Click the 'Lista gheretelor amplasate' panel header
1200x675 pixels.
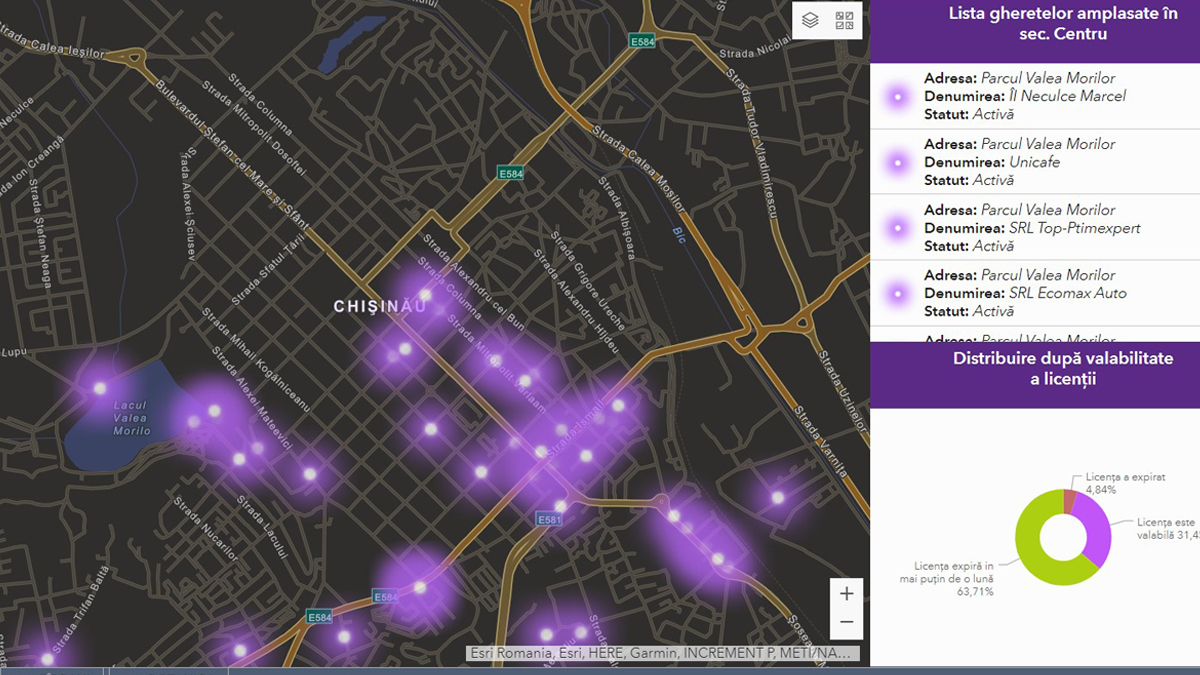pos(1034,24)
